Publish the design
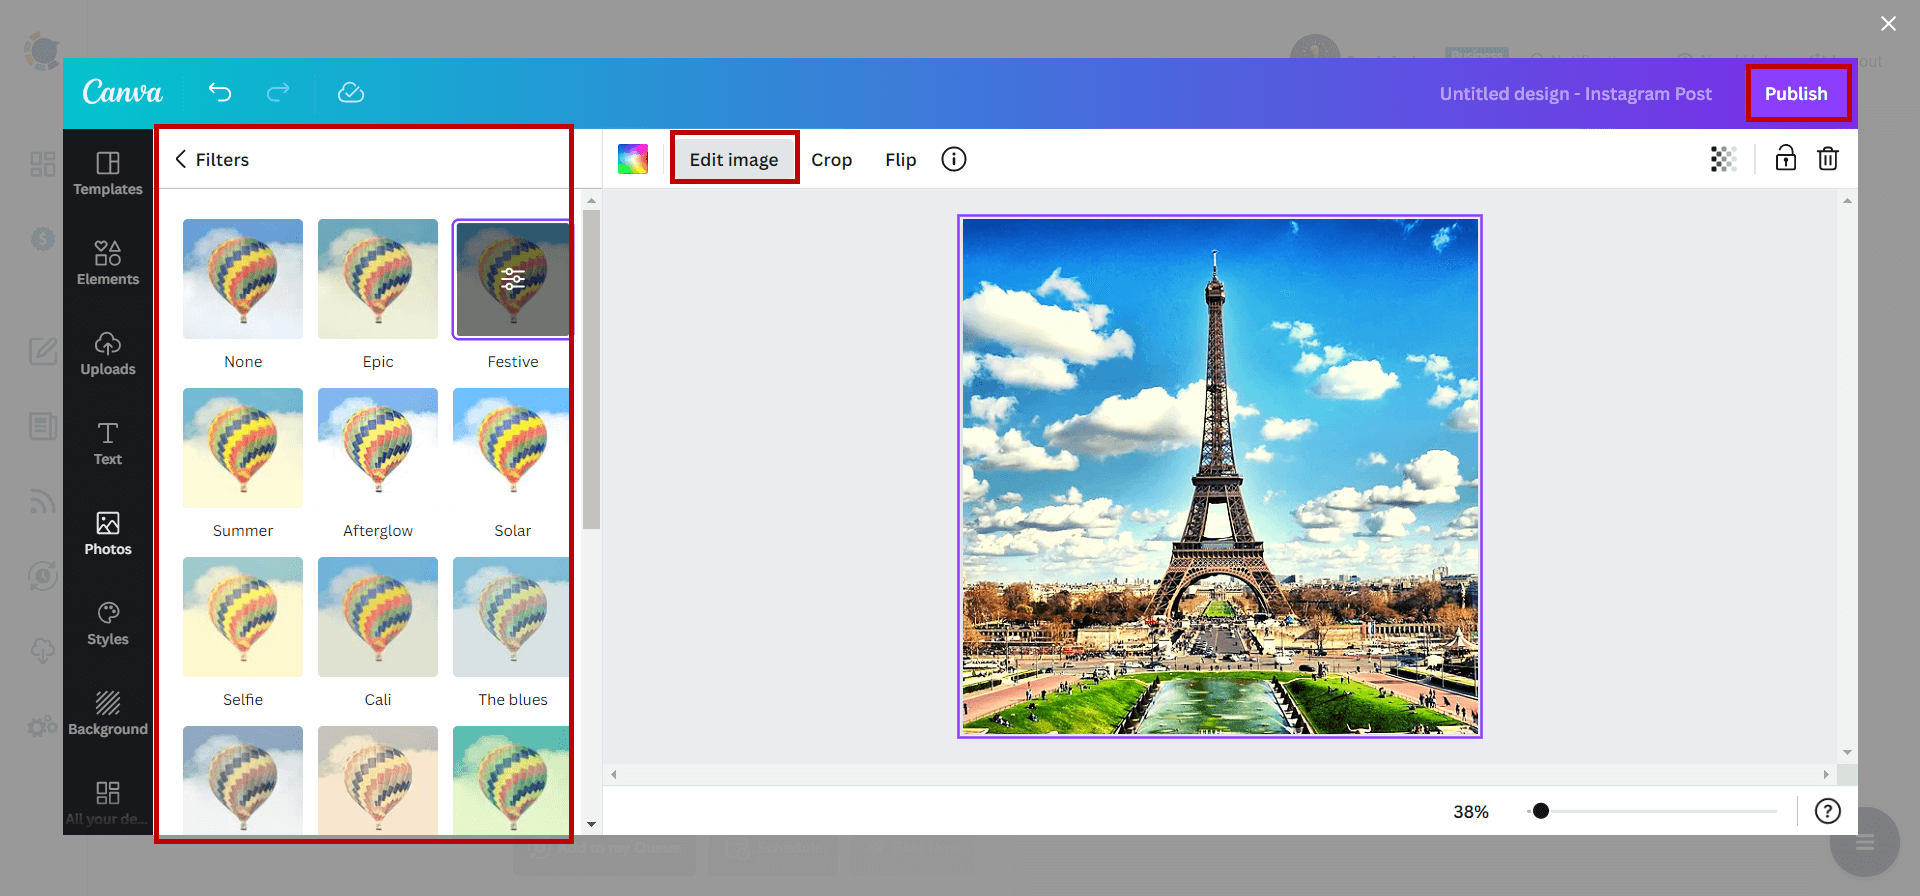The width and height of the screenshot is (1920, 896). [1796, 94]
